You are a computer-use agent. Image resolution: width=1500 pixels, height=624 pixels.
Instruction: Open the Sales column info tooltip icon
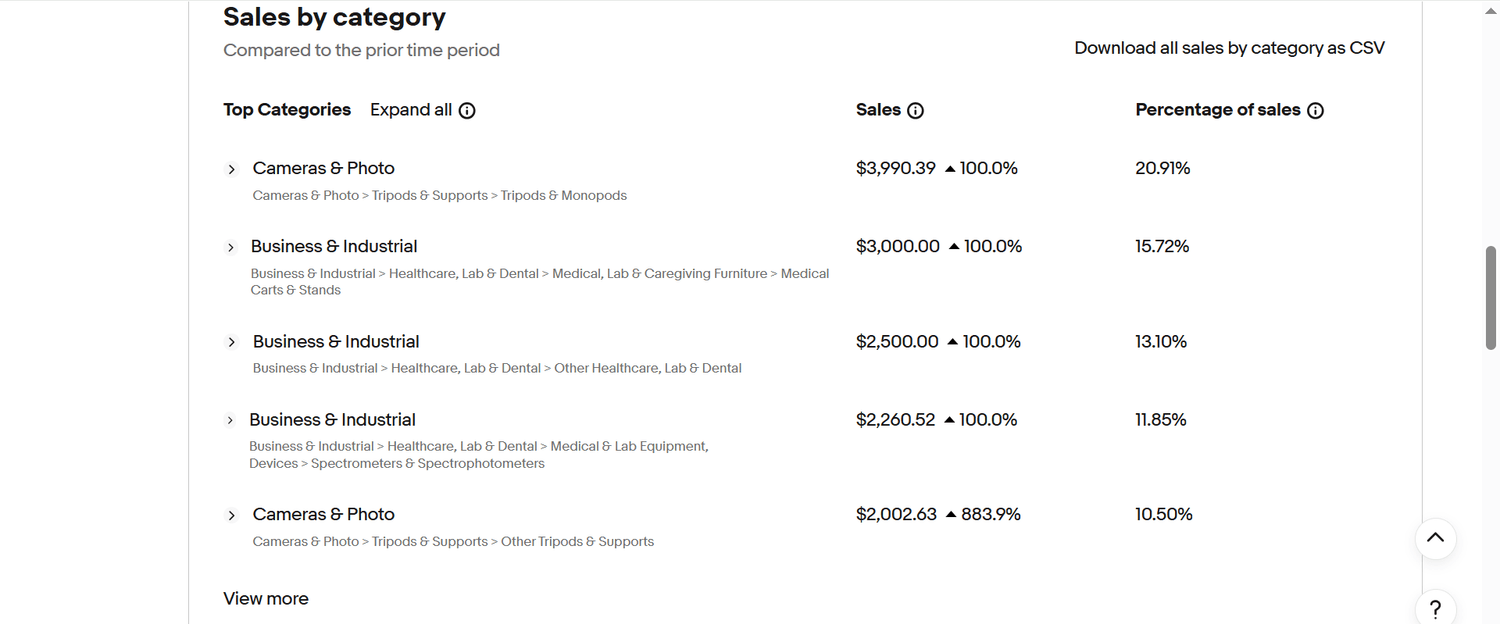click(x=915, y=111)
